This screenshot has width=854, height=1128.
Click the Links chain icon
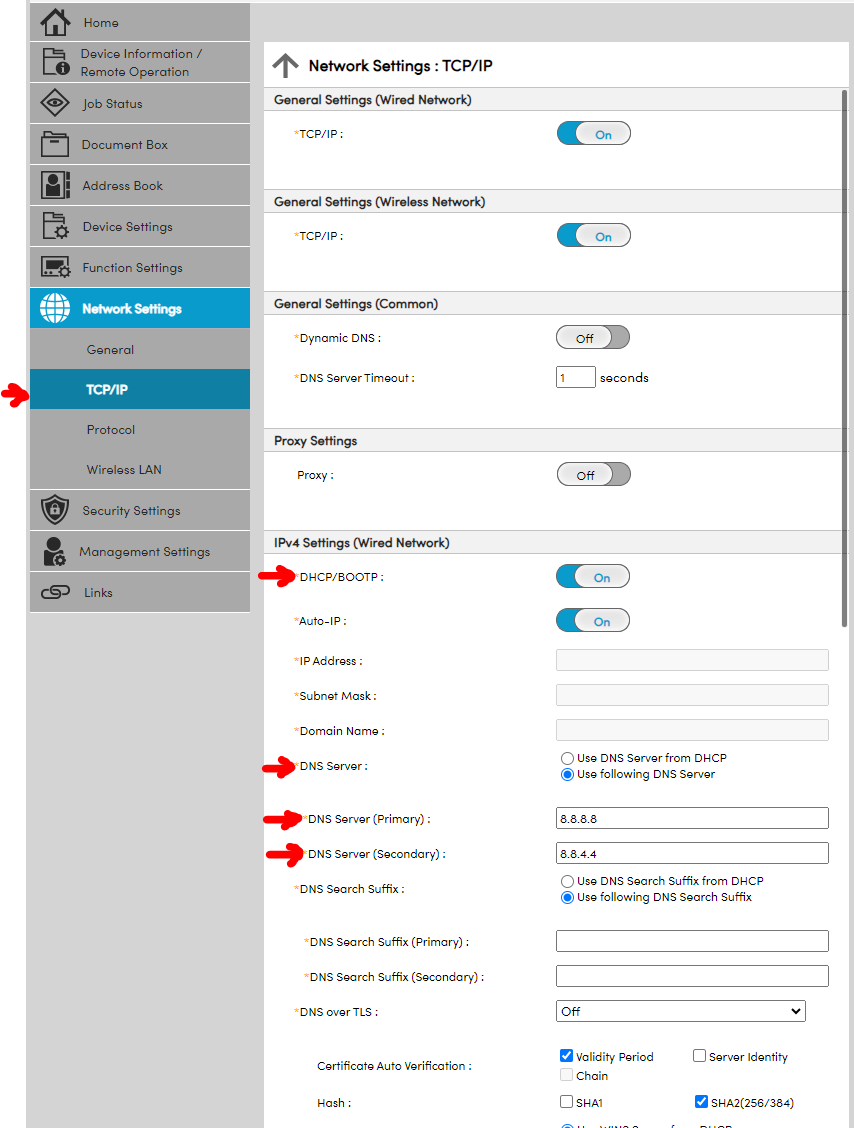(55, 592)
